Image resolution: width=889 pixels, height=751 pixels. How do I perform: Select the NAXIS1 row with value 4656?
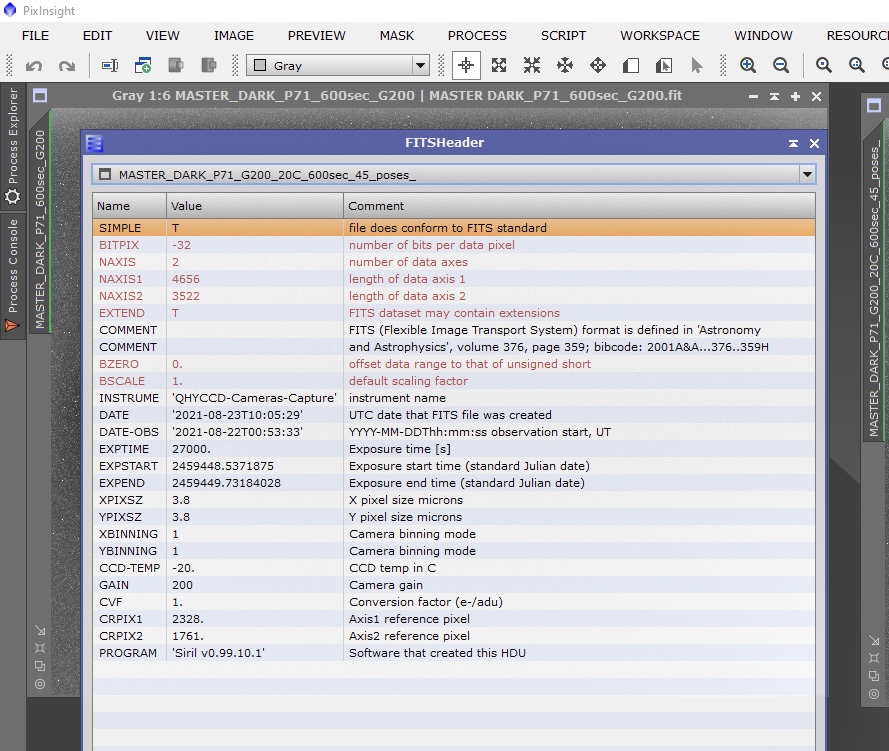coord(454,279)
